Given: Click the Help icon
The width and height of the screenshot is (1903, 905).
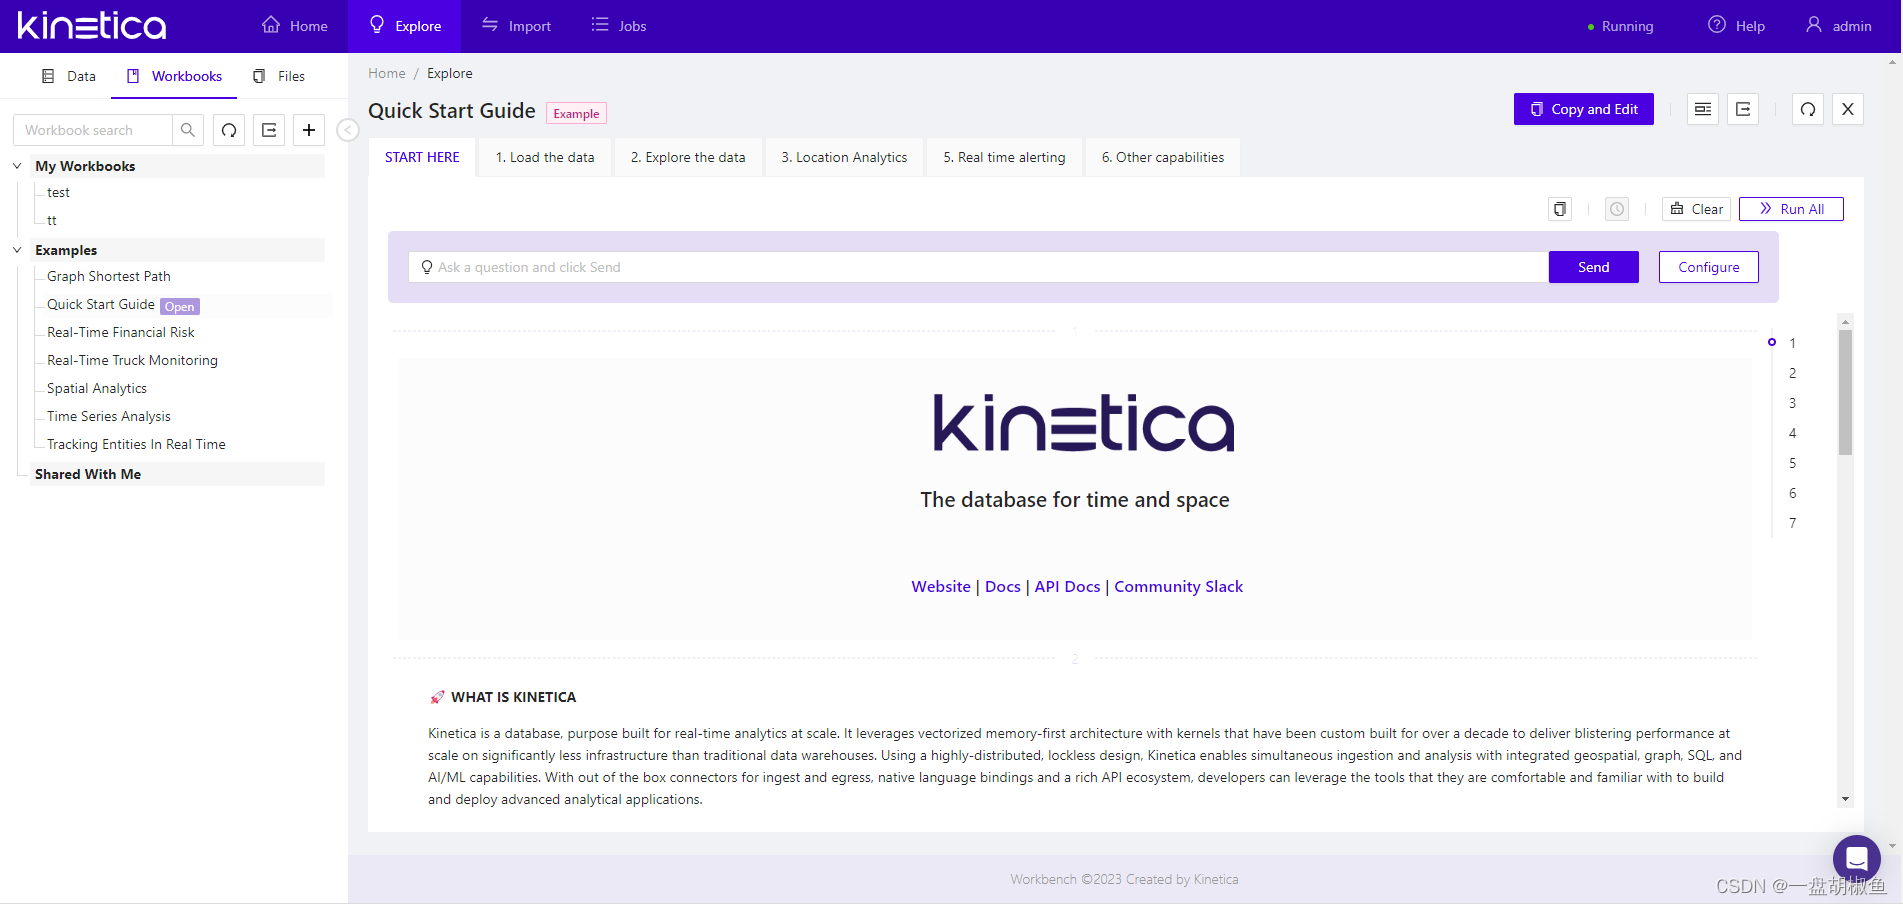Looking at the screenshot, I should point(1717,24).
